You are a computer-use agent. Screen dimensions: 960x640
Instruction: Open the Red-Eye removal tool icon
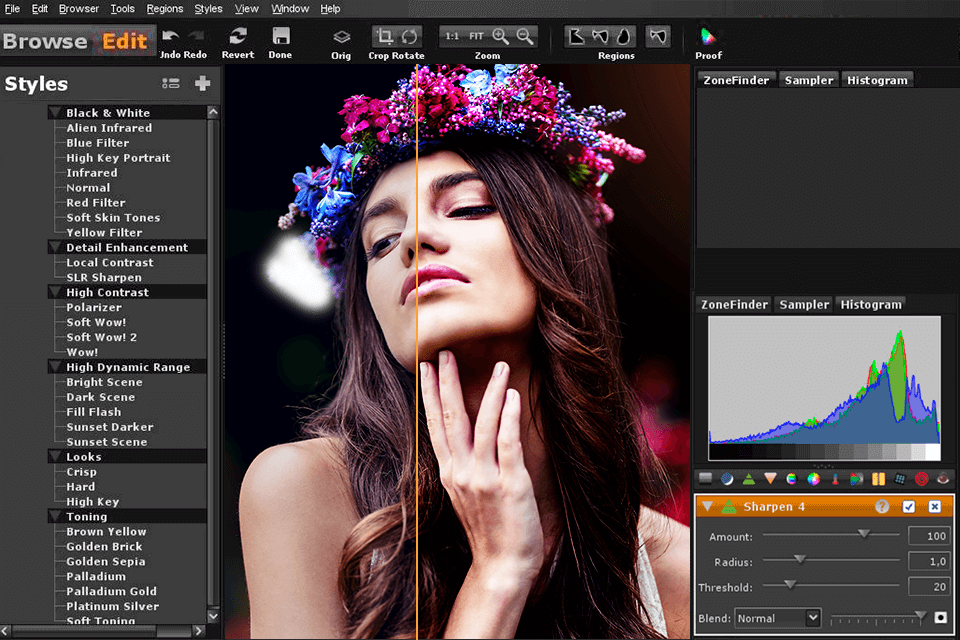[x=942, y=479]
